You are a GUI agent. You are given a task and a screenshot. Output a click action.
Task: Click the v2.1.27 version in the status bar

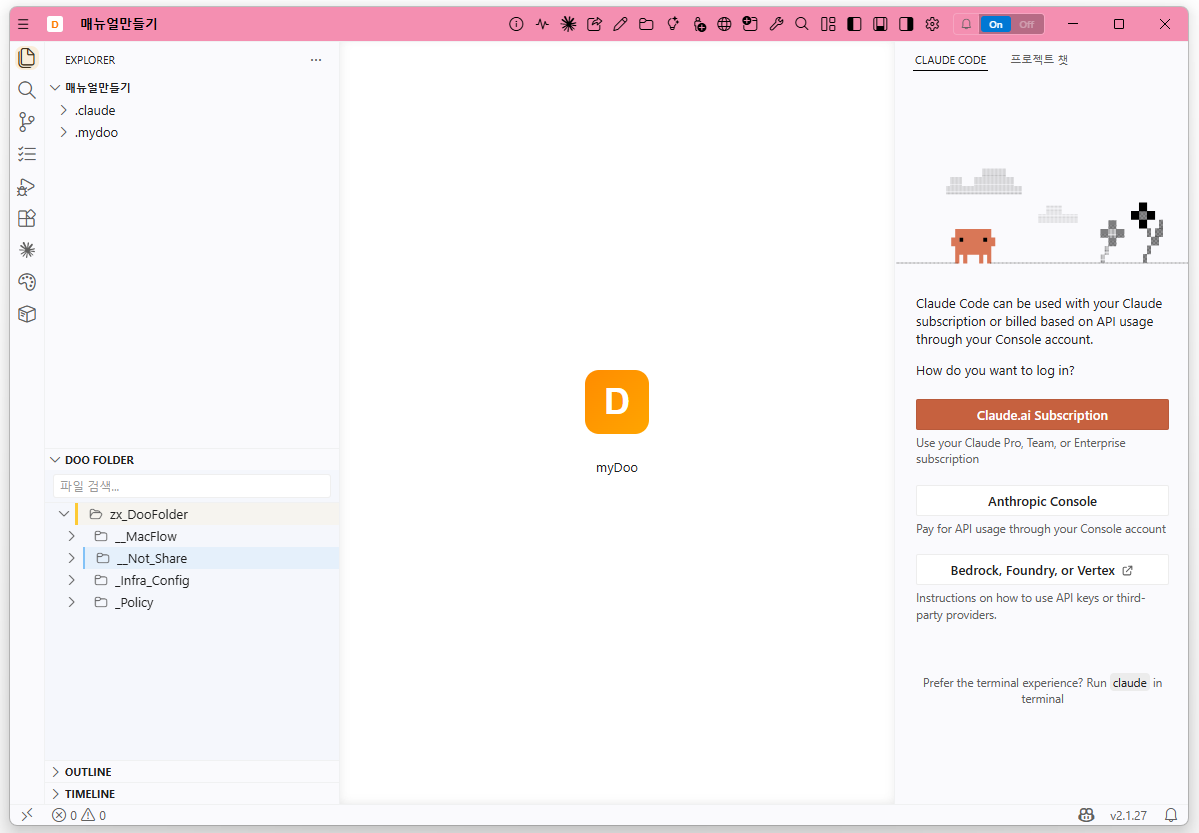coord(1129,815)
